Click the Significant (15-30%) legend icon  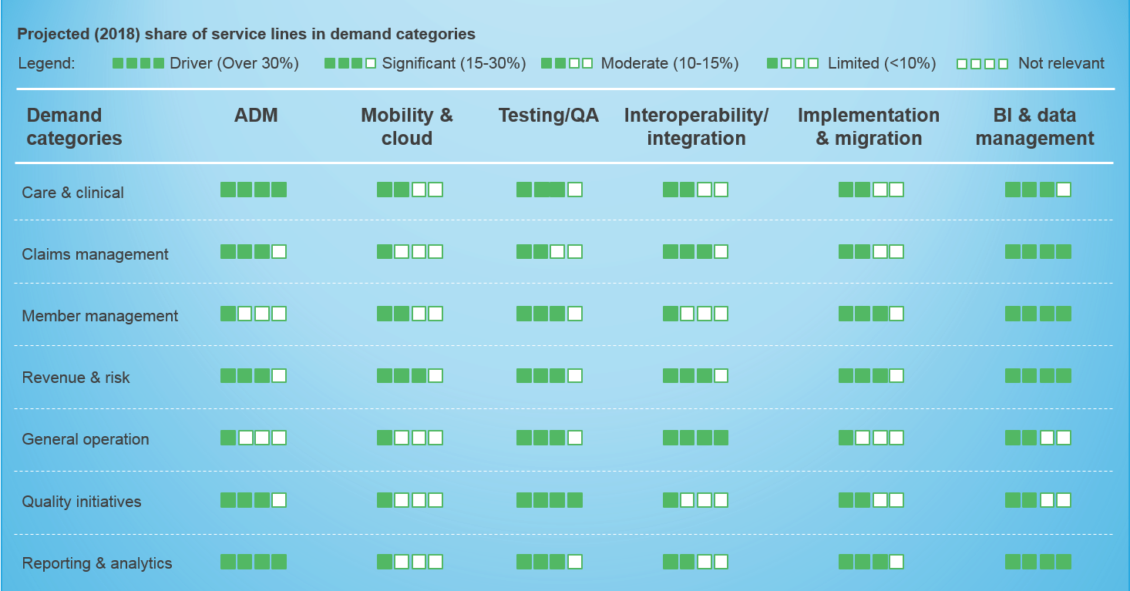(x=350, y=63)
